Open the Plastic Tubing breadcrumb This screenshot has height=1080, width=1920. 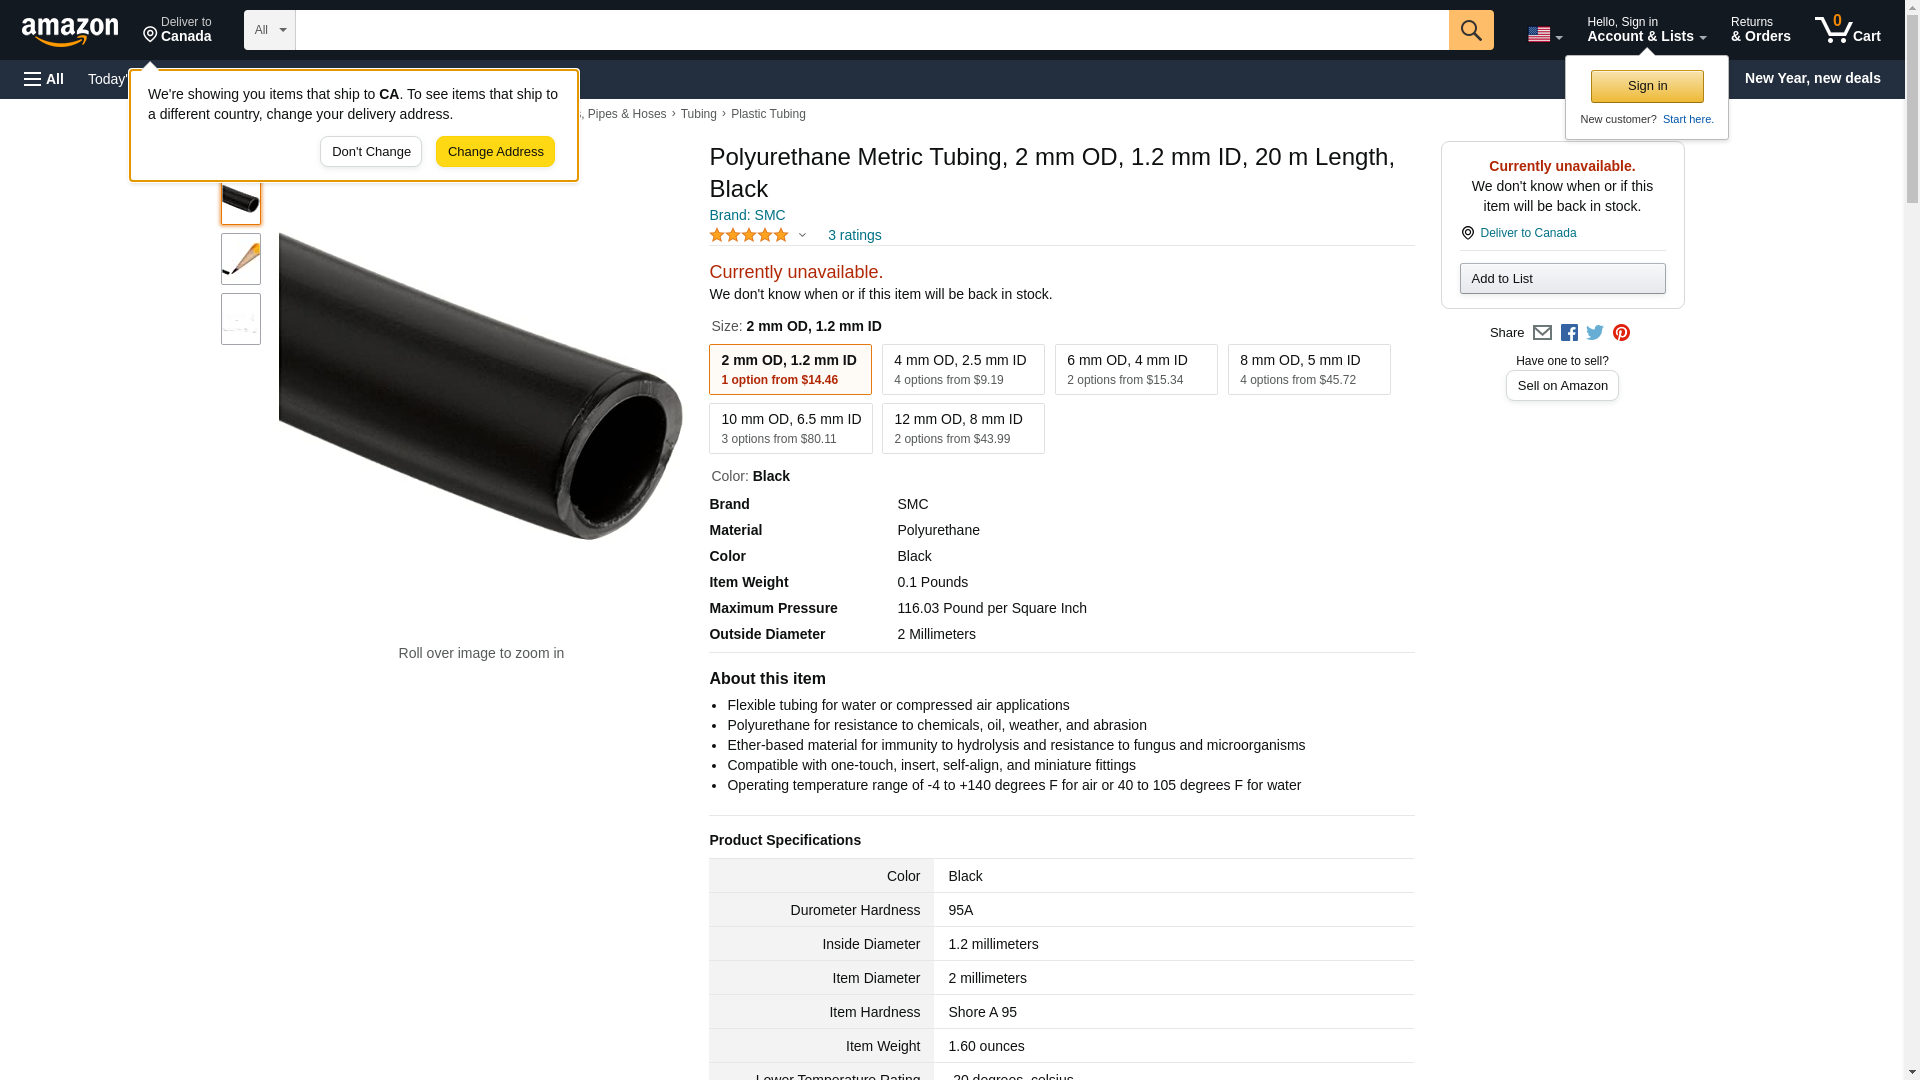click(x=767, y=114)
